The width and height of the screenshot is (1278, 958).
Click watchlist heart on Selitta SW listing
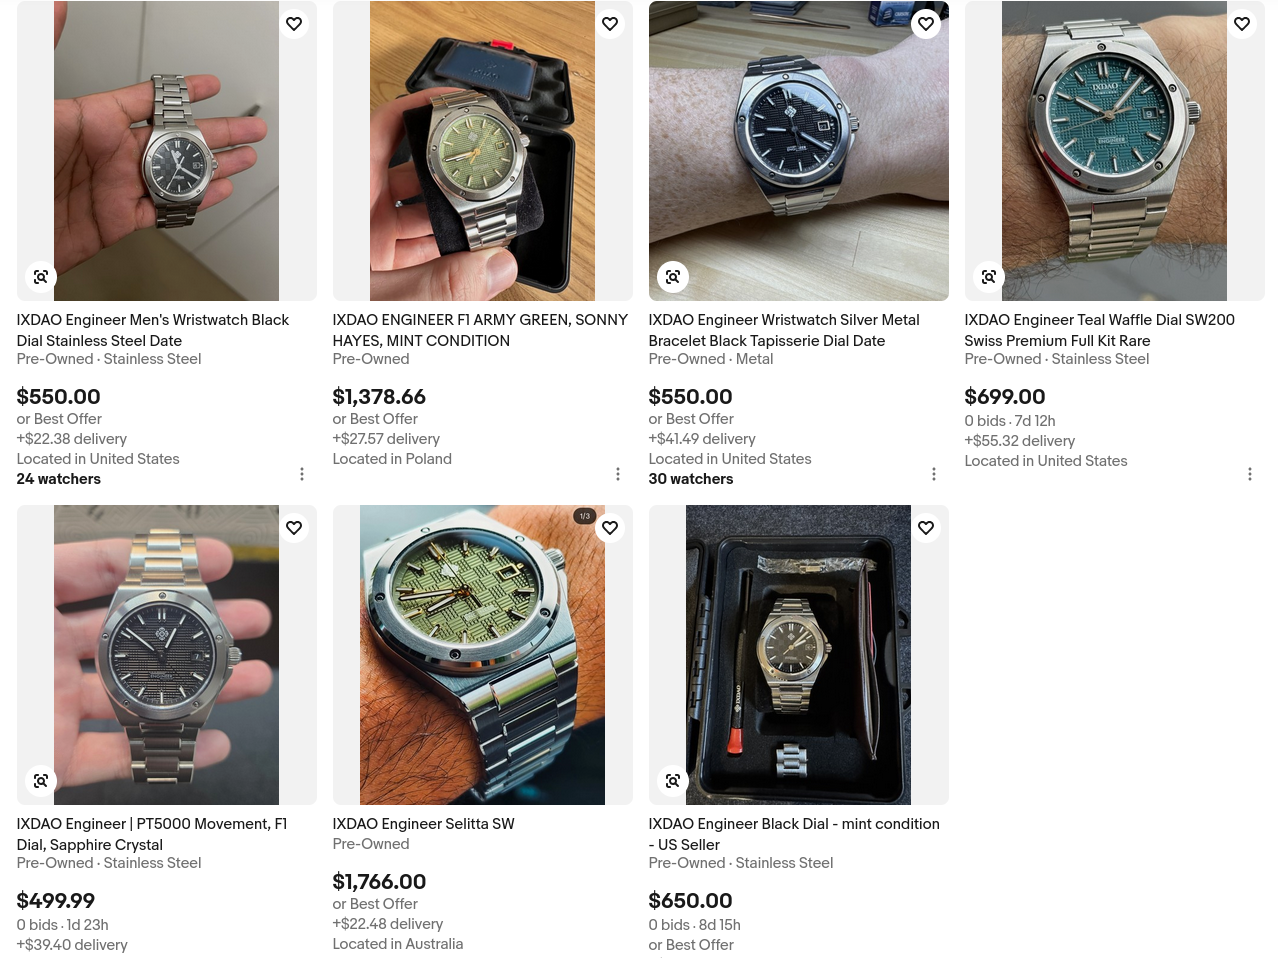pyautogui.click(x=610, y=528)
